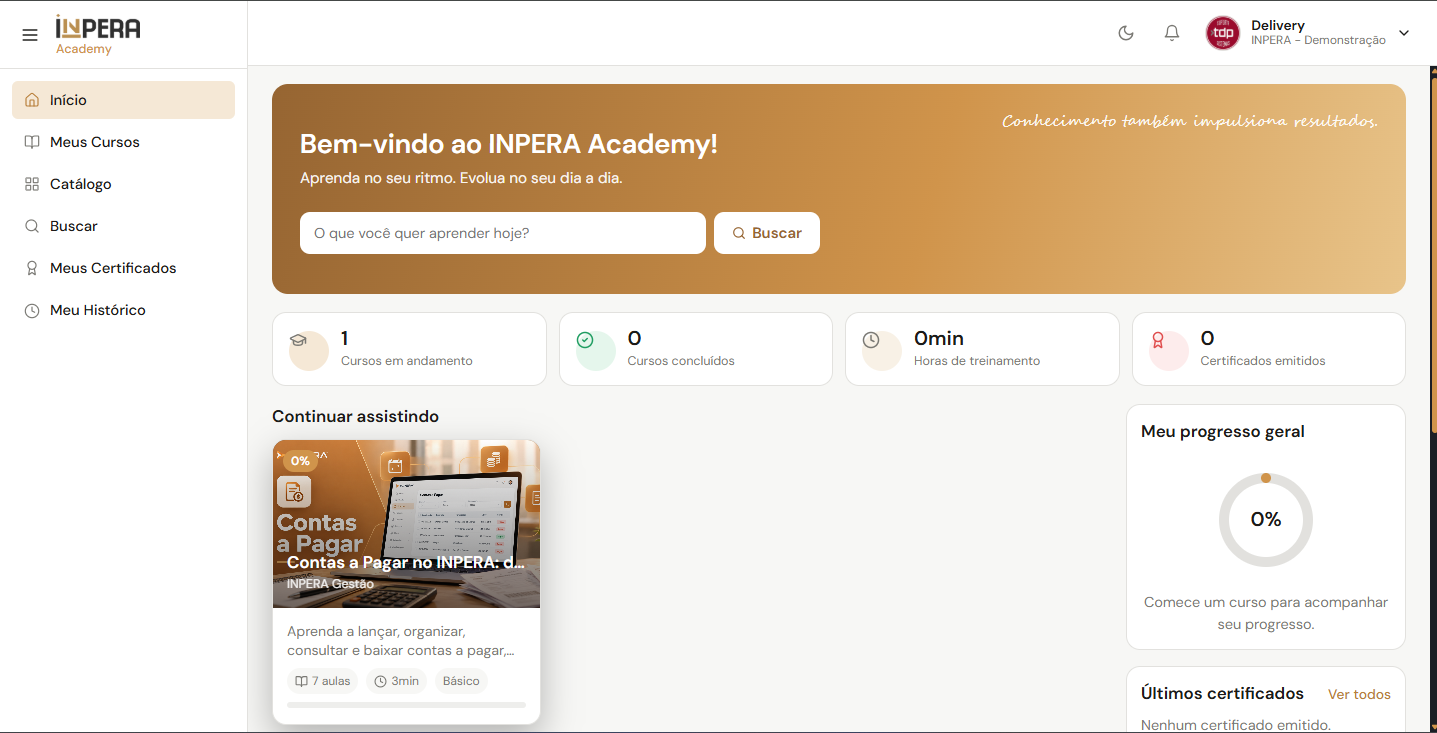
Task: Select Buscar in the sidebar
Action: coord(123,226)
